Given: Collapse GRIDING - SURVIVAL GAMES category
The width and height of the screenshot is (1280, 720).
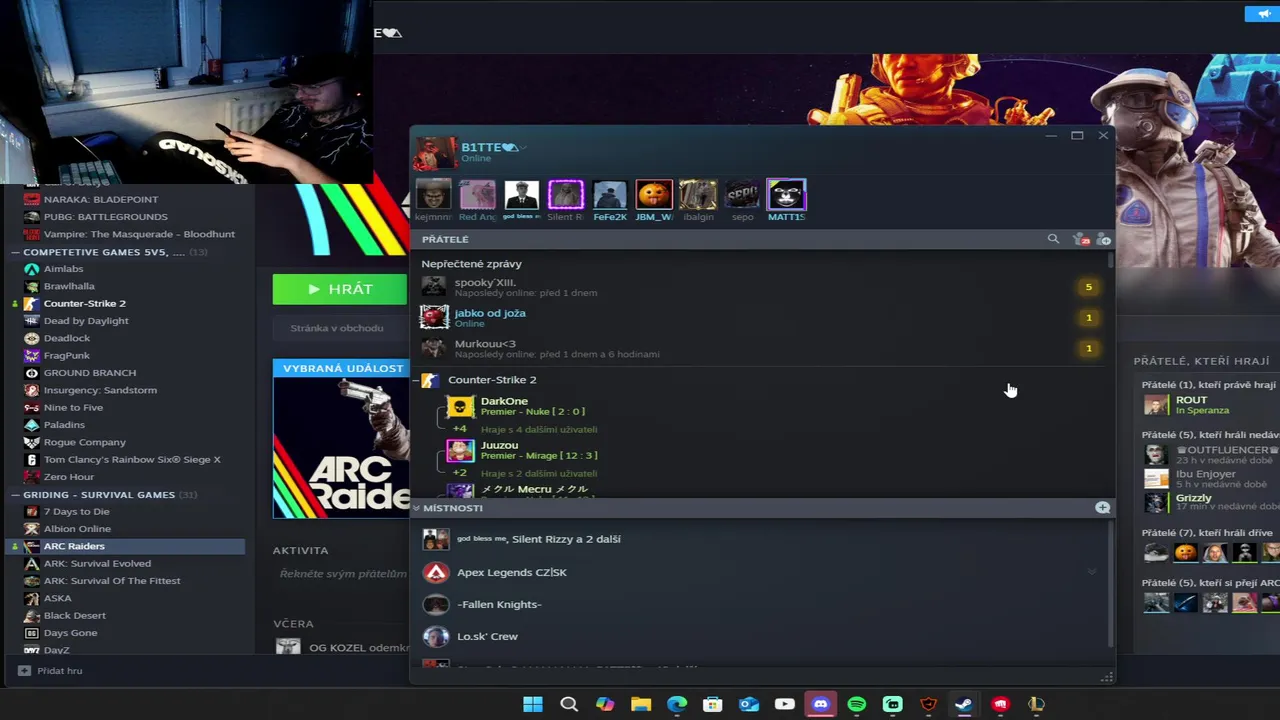Looking at the screenshot, I should point(16,494).
